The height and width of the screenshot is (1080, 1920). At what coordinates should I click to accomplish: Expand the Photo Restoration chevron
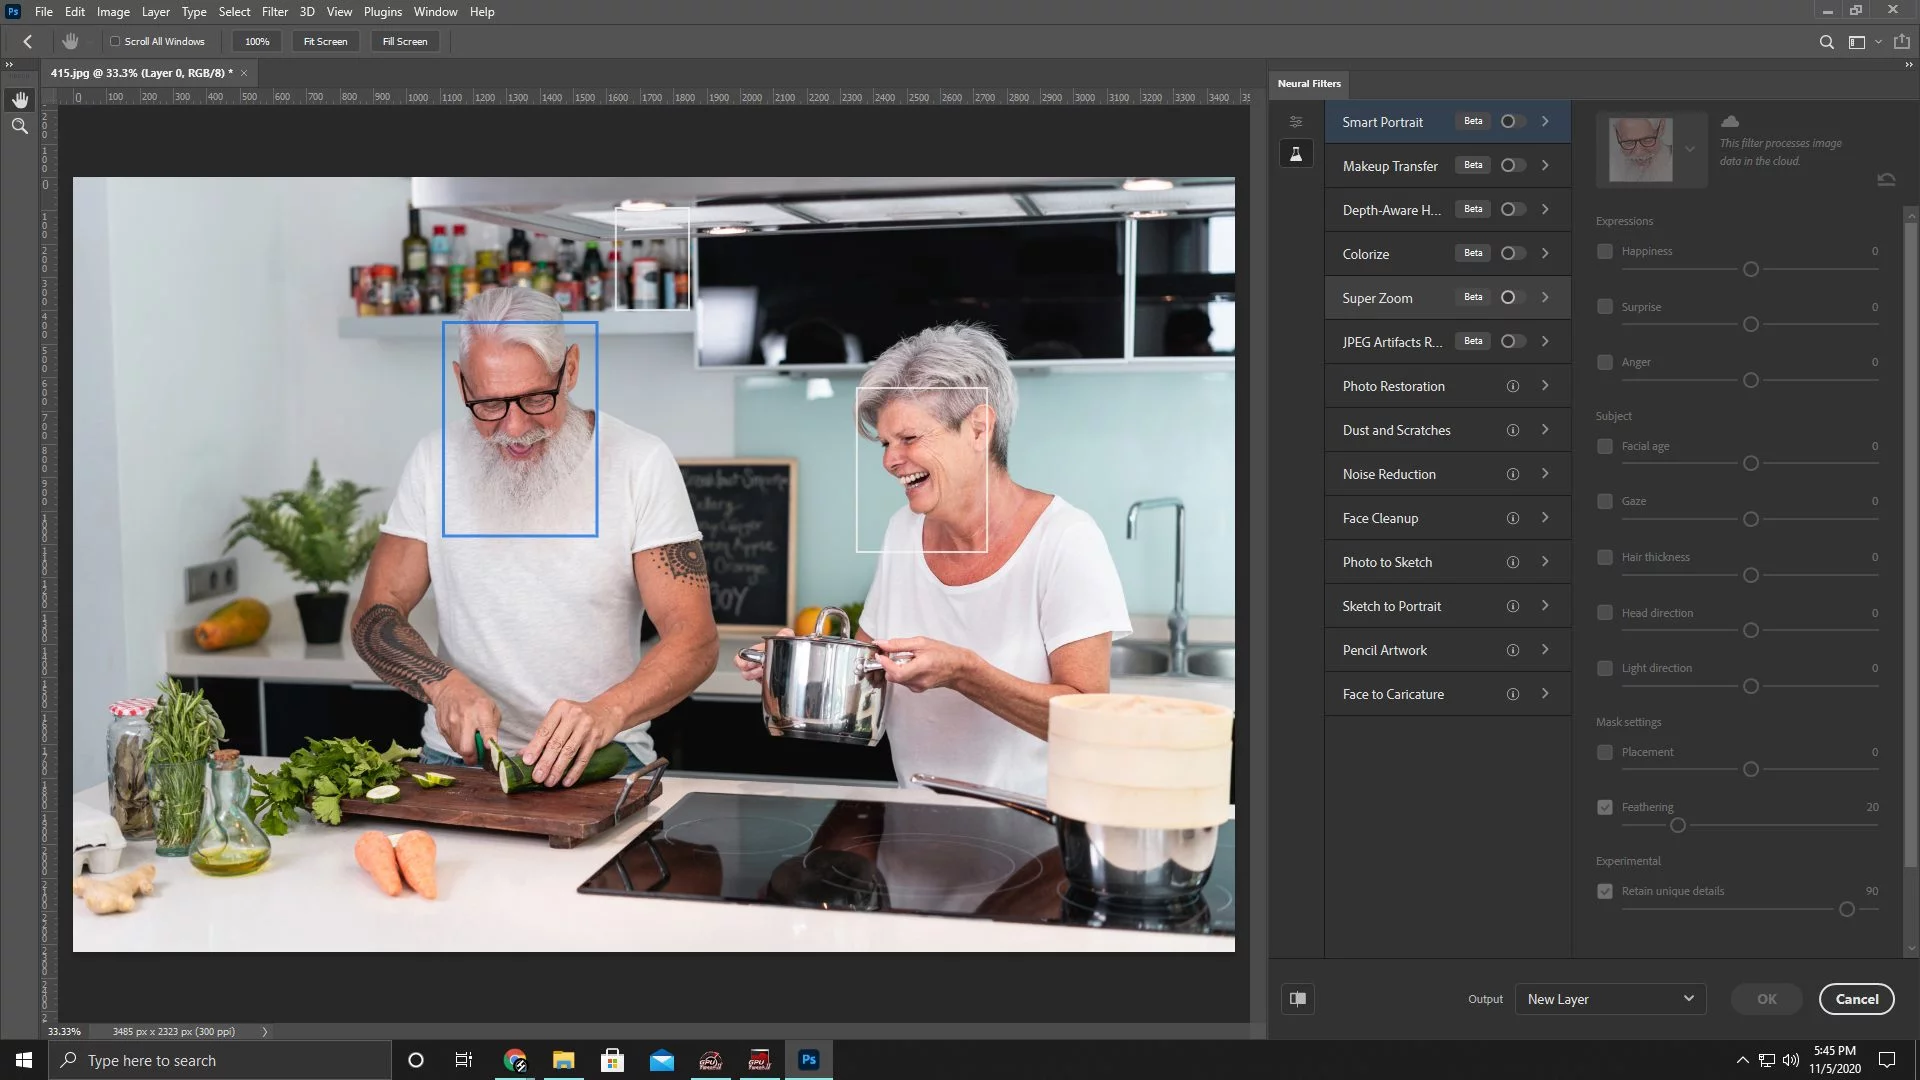1545,385
